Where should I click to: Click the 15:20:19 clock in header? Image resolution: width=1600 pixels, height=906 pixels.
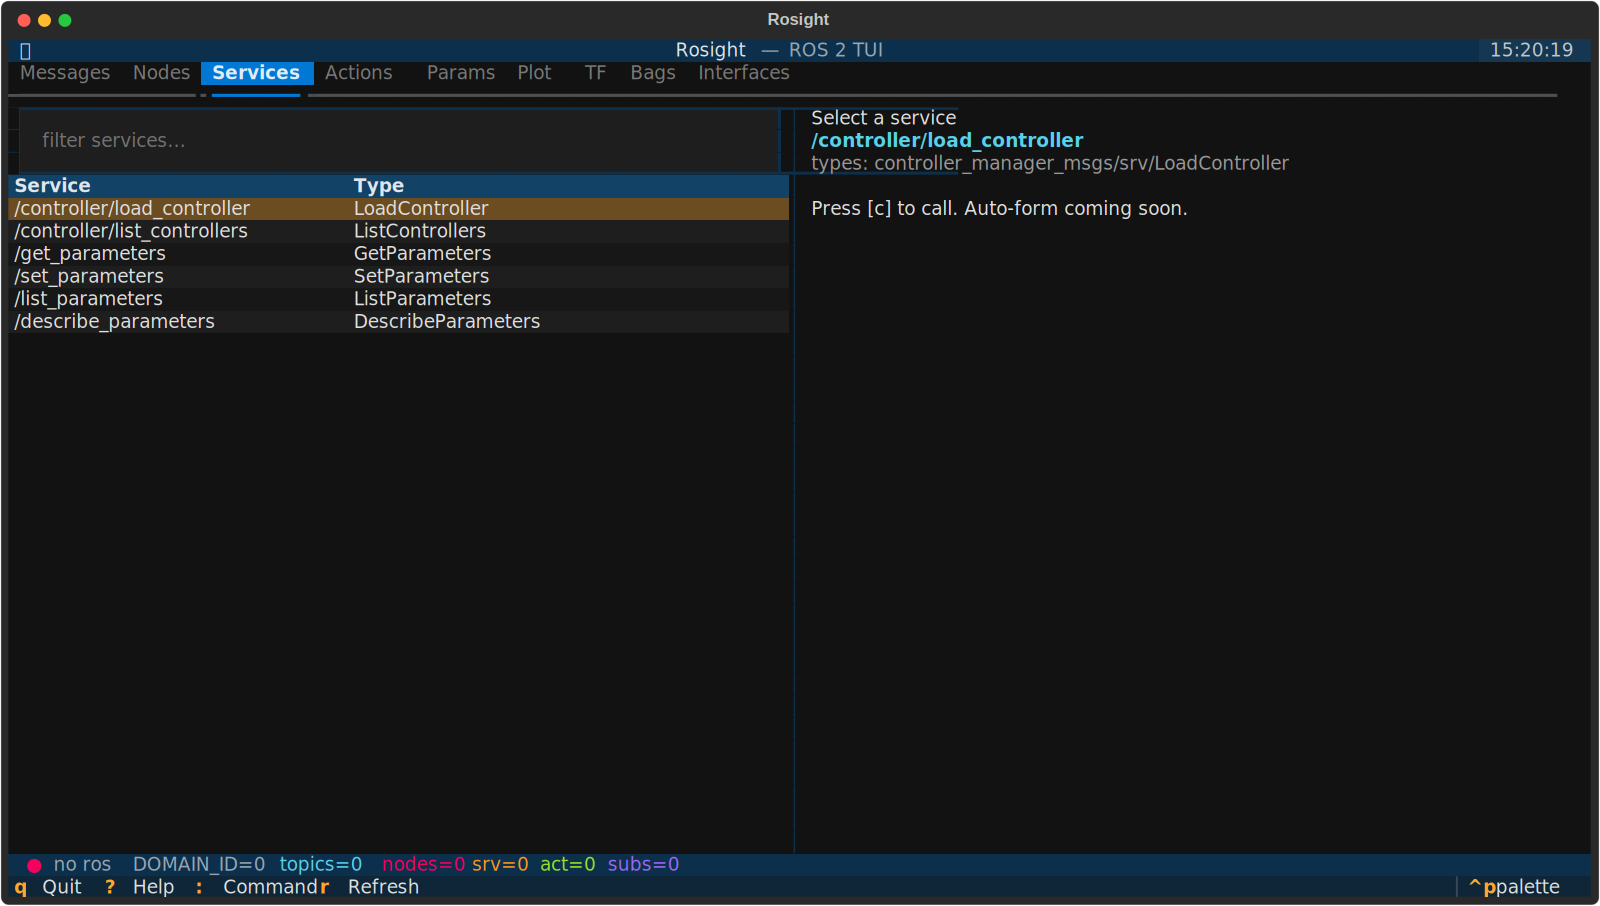pos(1531,50)
